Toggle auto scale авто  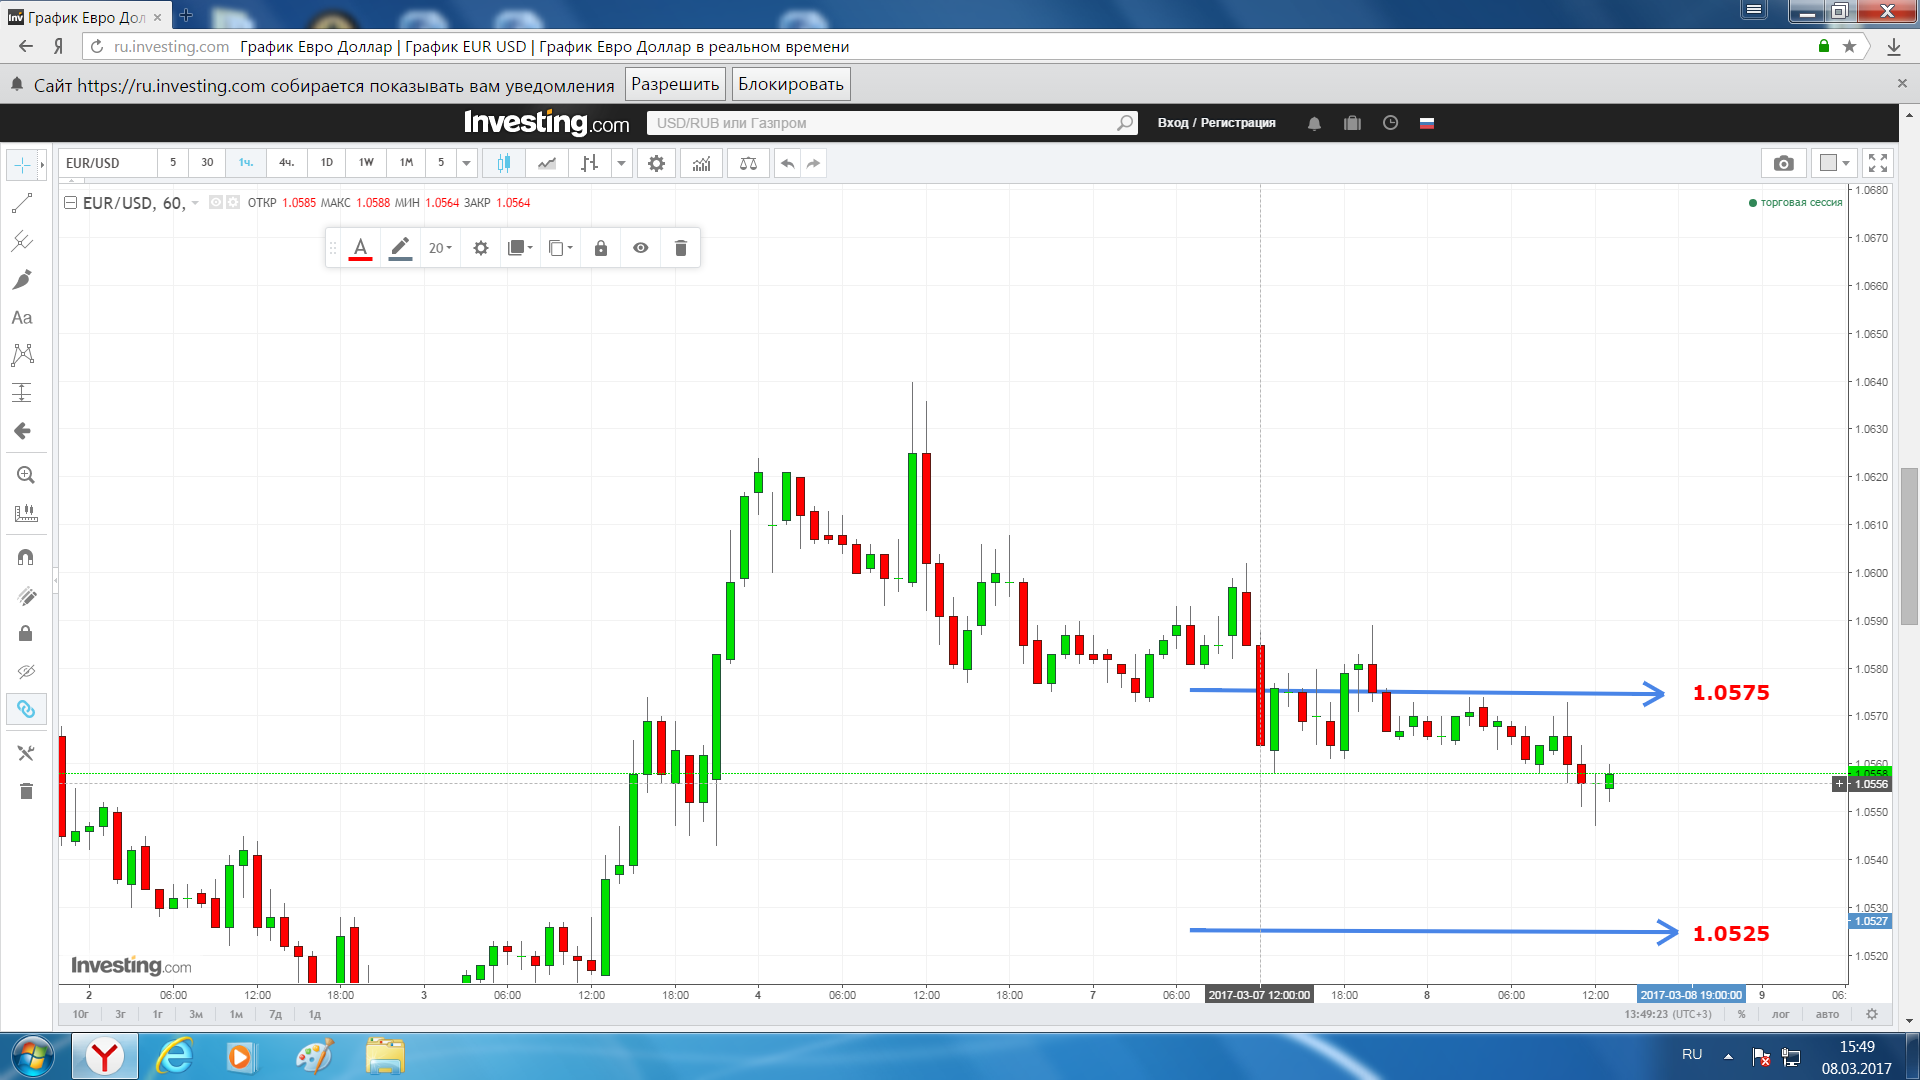pos(1827,1014)
